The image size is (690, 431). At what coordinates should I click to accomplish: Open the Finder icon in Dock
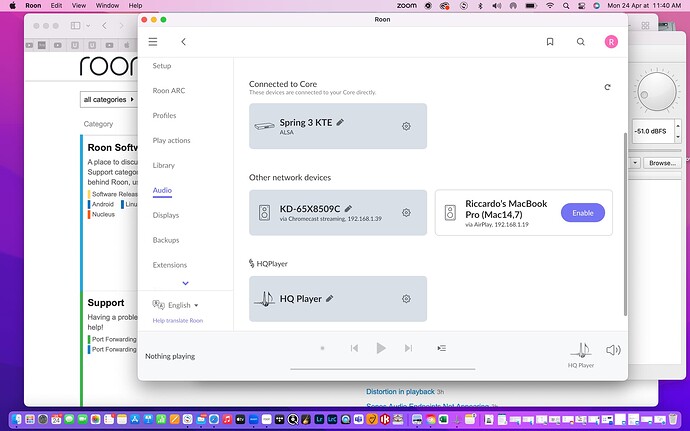point(17,419)
